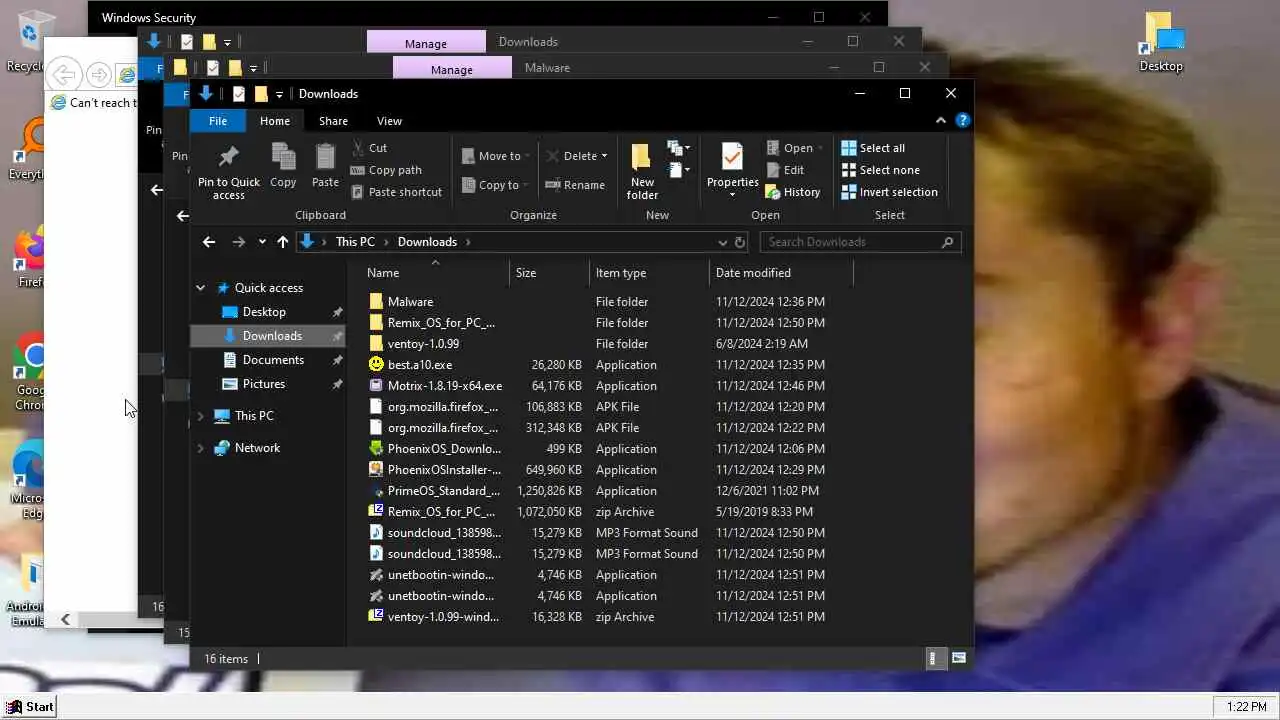Select the ventoy-1.0.99 folder
Image resolution: width=1280 pixels, height=720 pixels.
pyautogui.click(x=423, y=344)
